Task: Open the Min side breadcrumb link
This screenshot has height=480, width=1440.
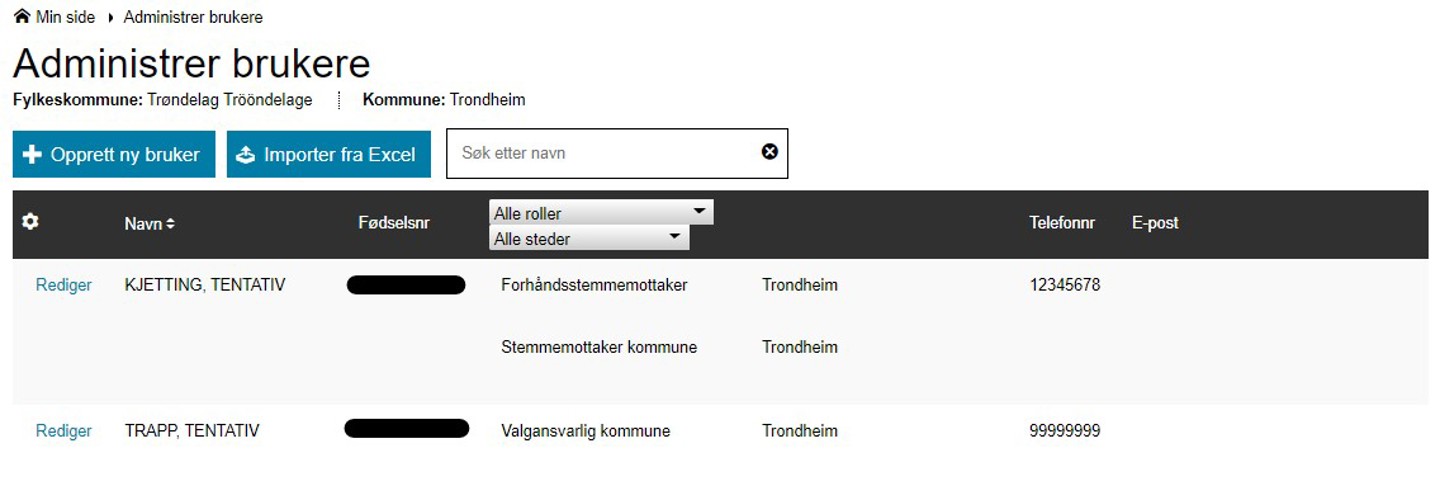Action: click(x=65, y=17)
